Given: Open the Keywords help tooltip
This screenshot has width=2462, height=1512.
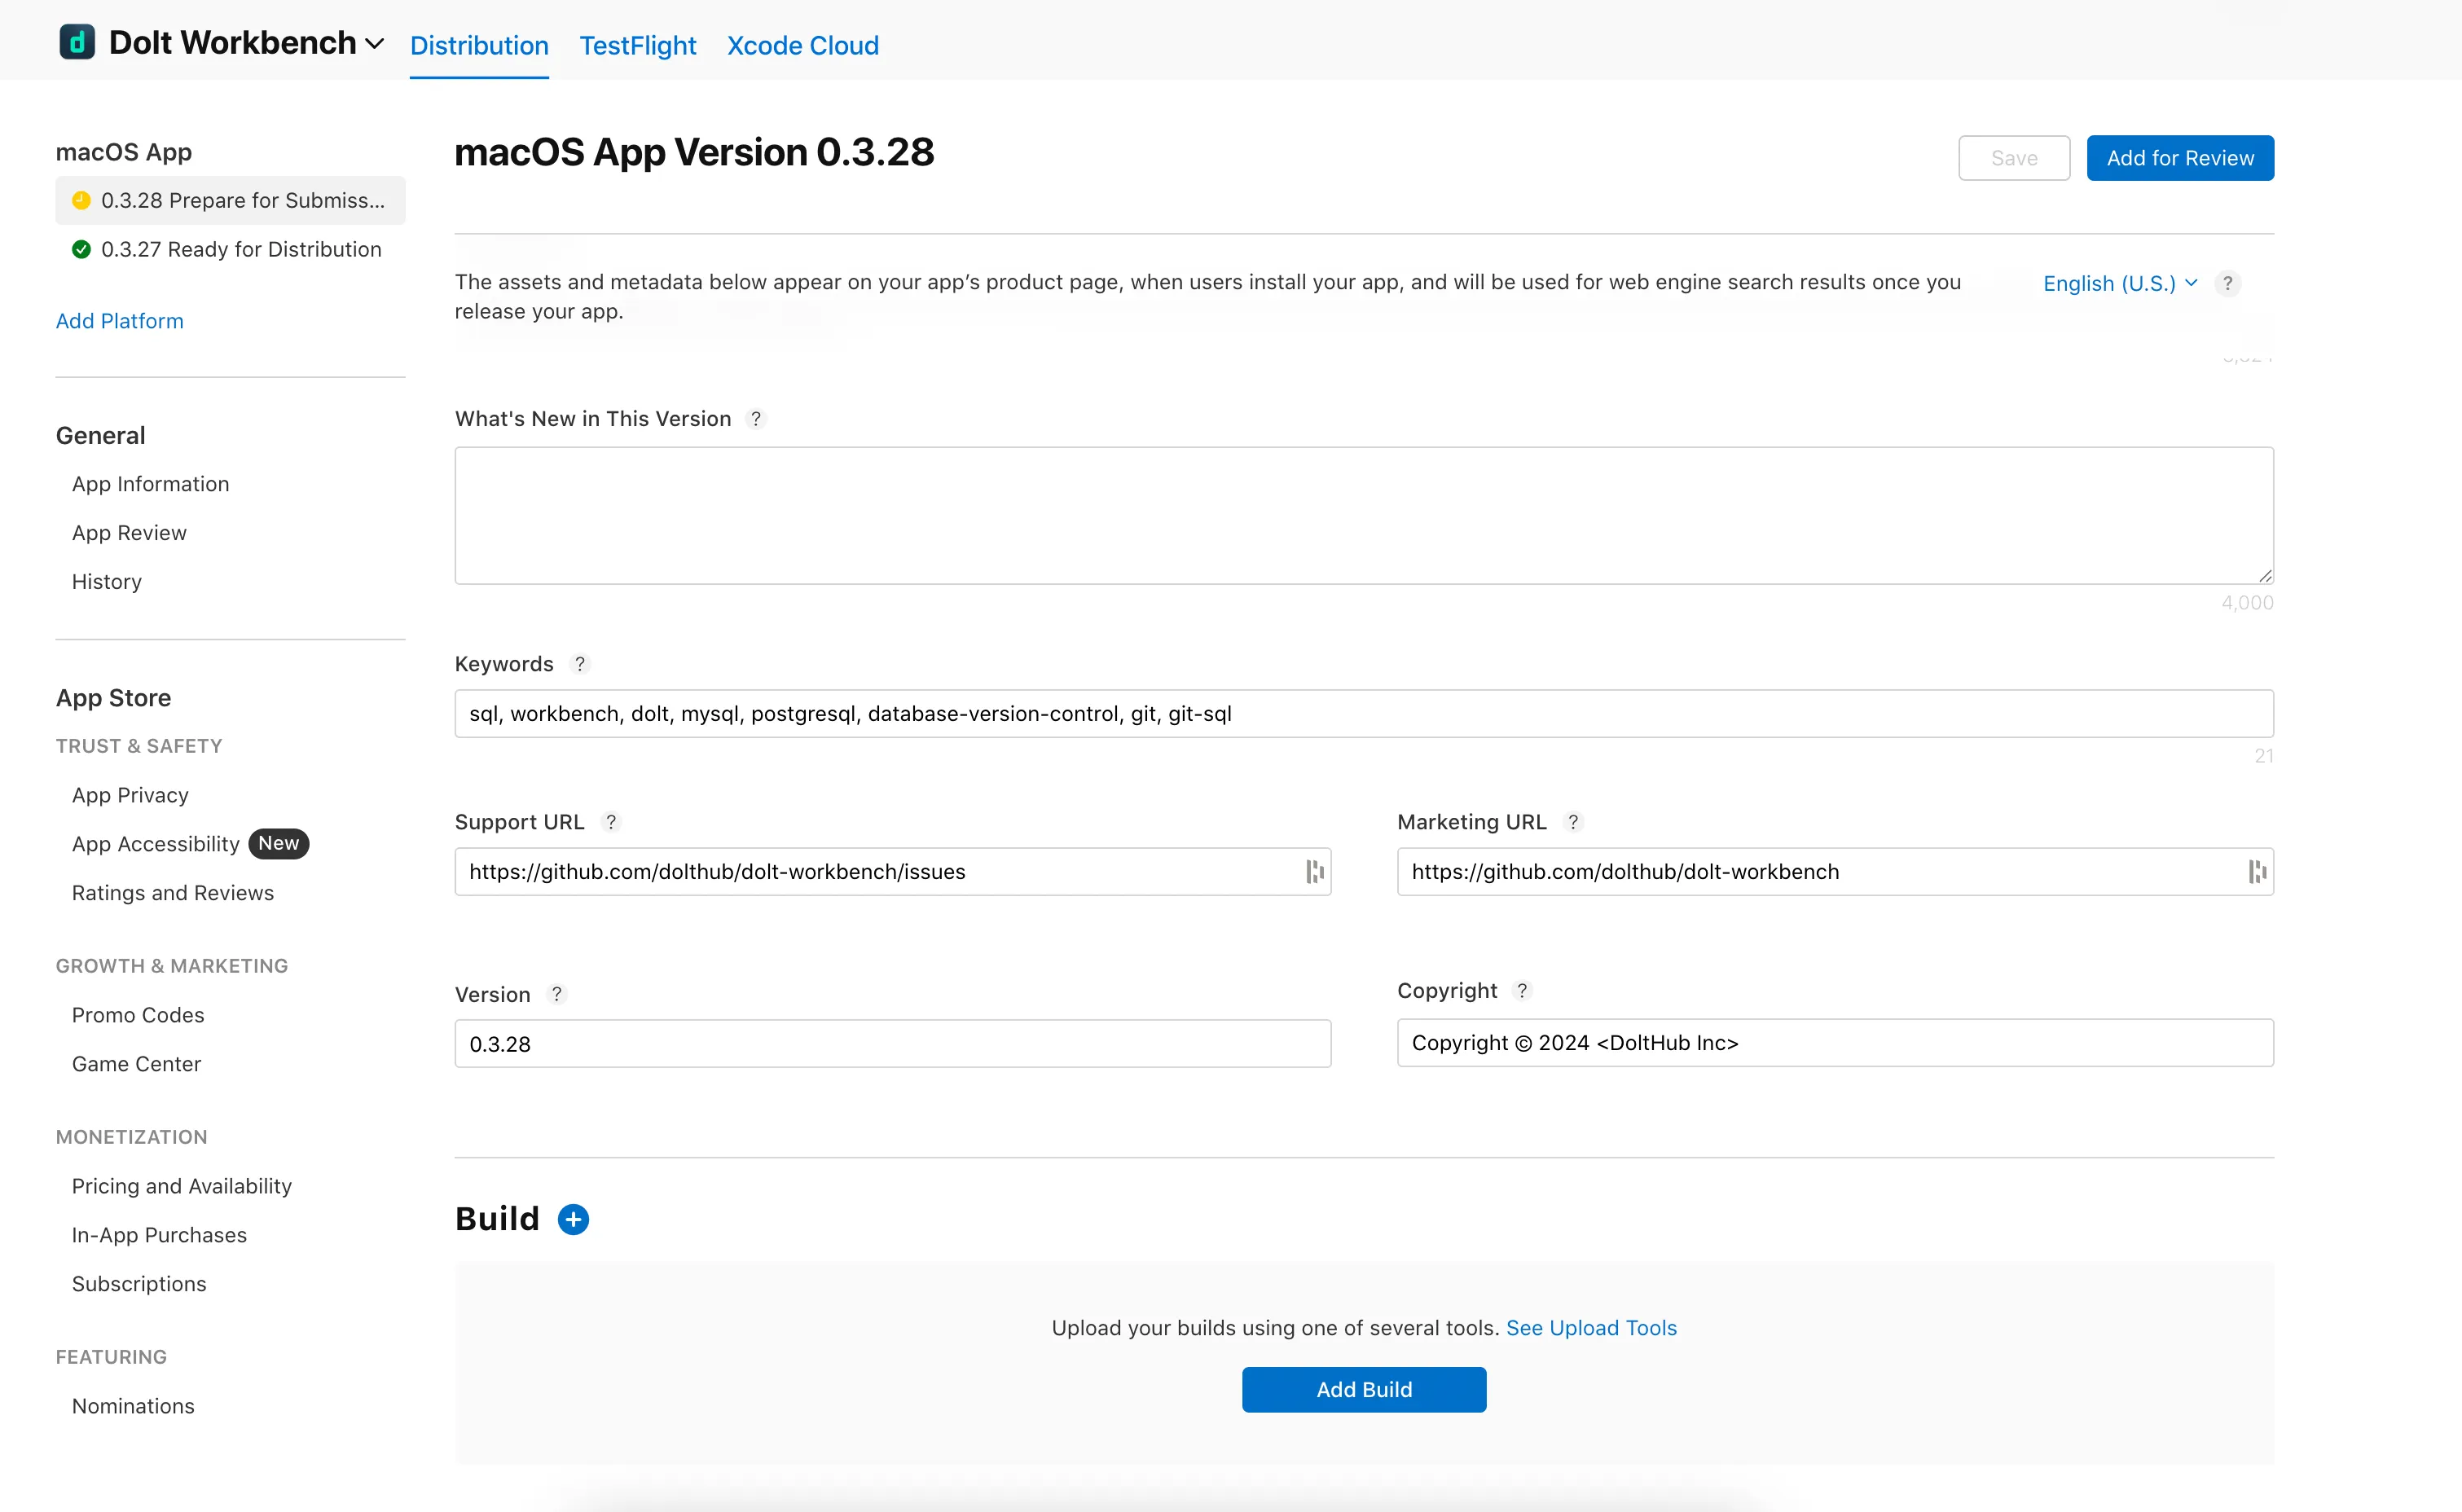Looking at the screenshot, I should coord(581,663).
